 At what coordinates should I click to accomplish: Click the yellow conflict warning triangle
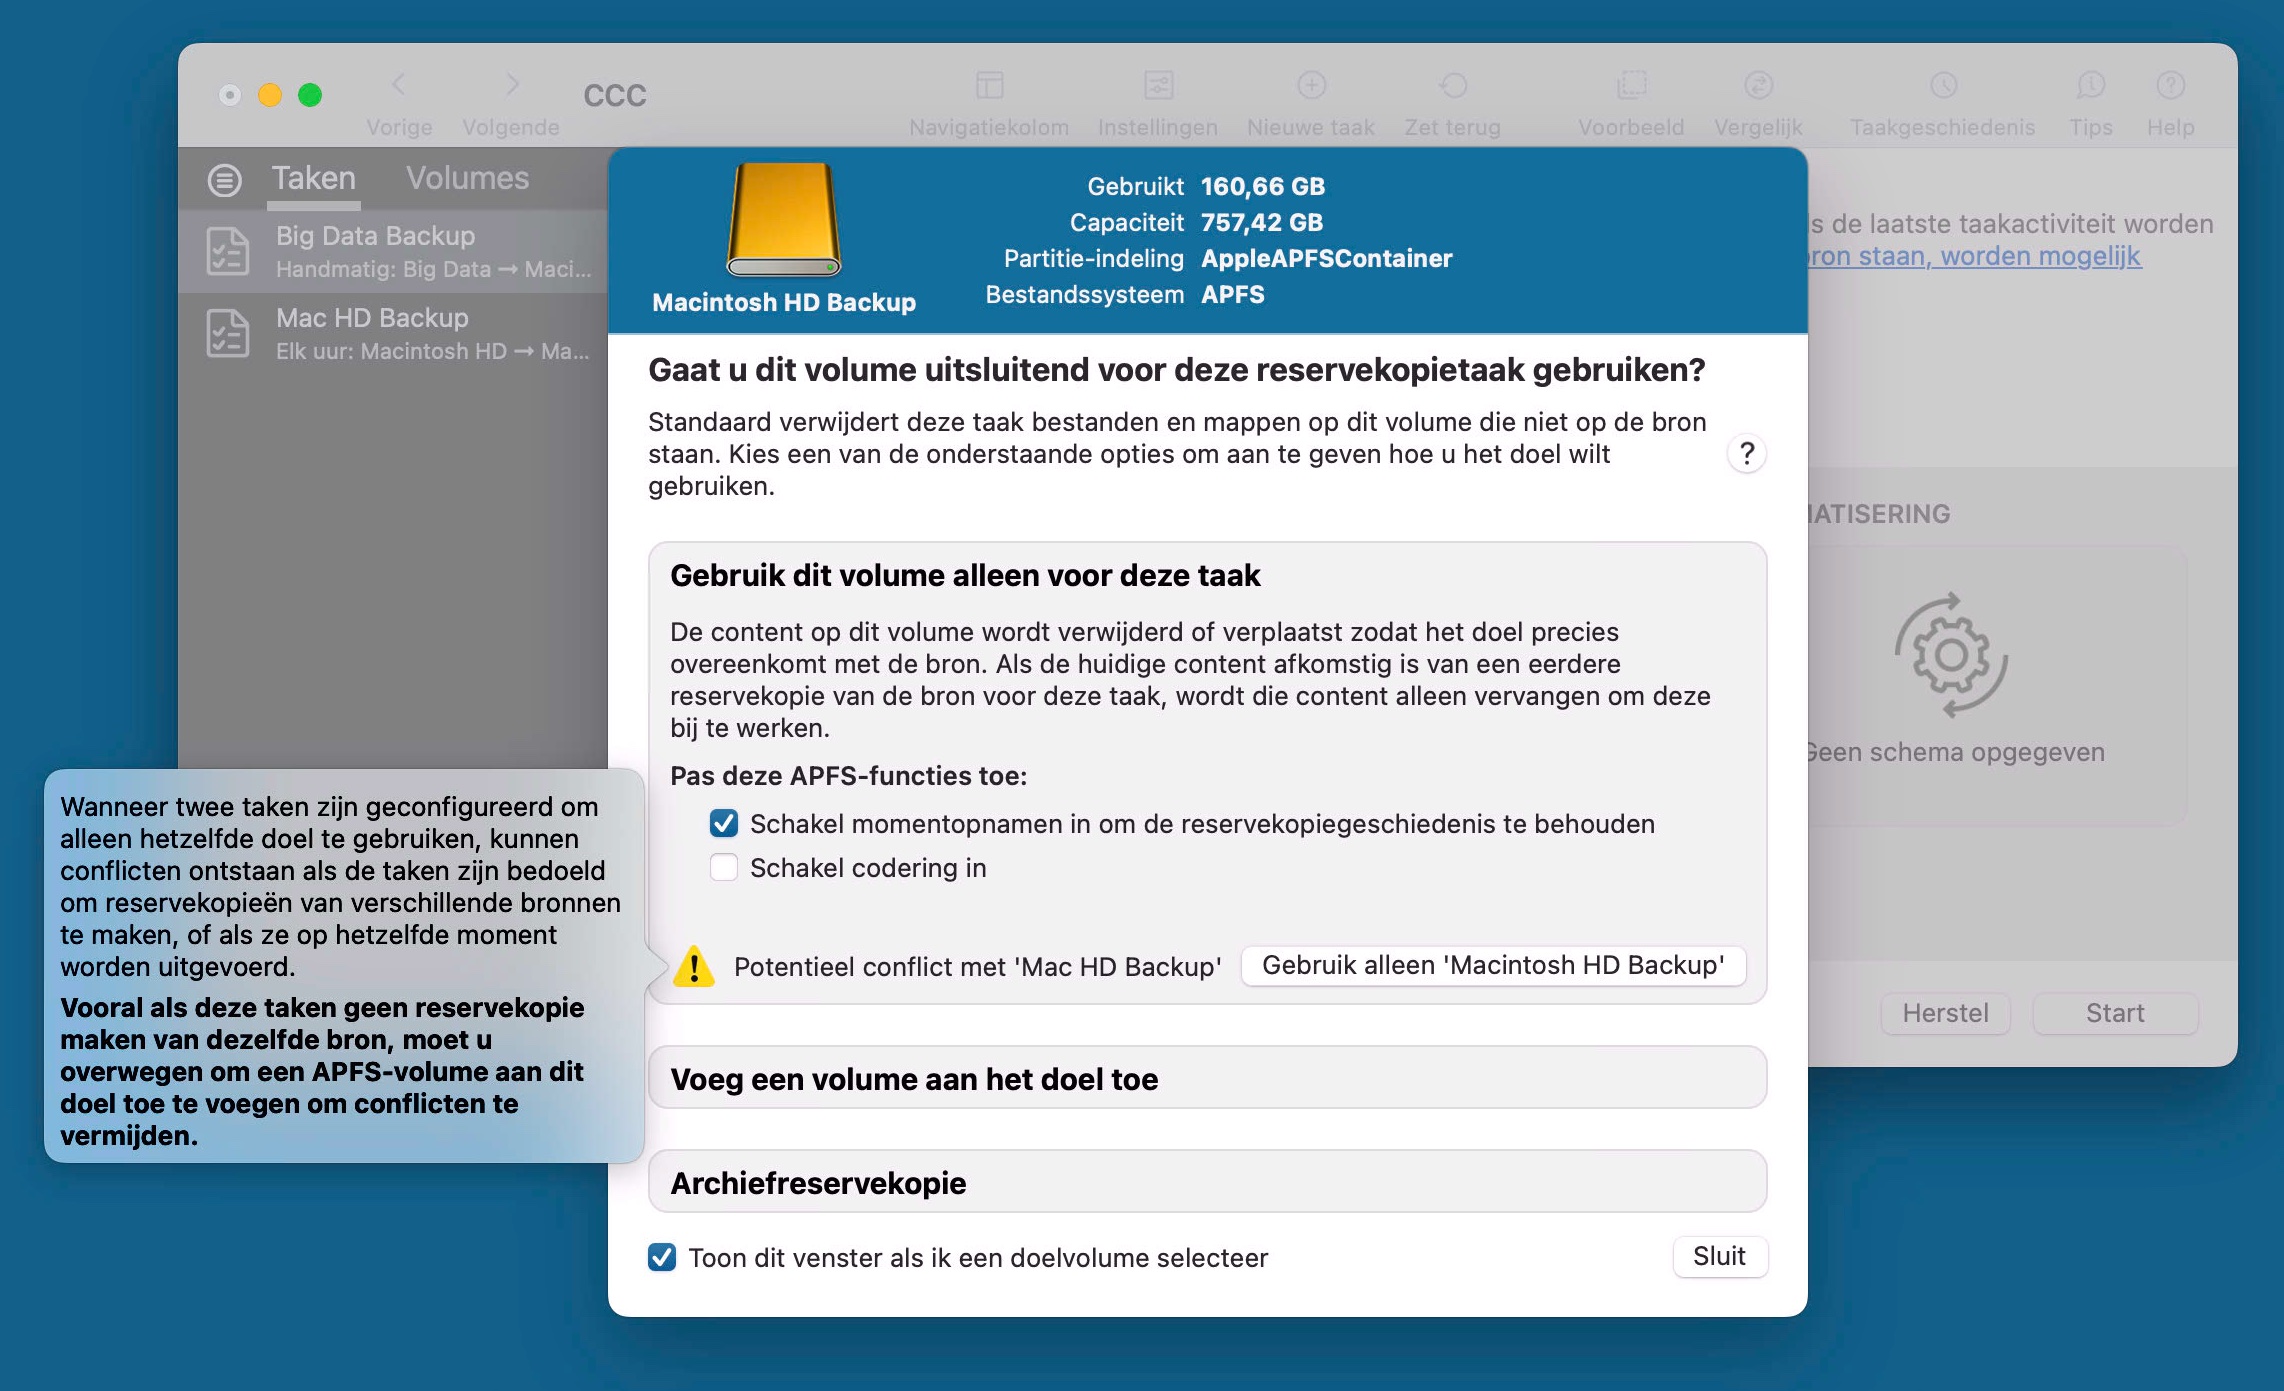point(694,966)
